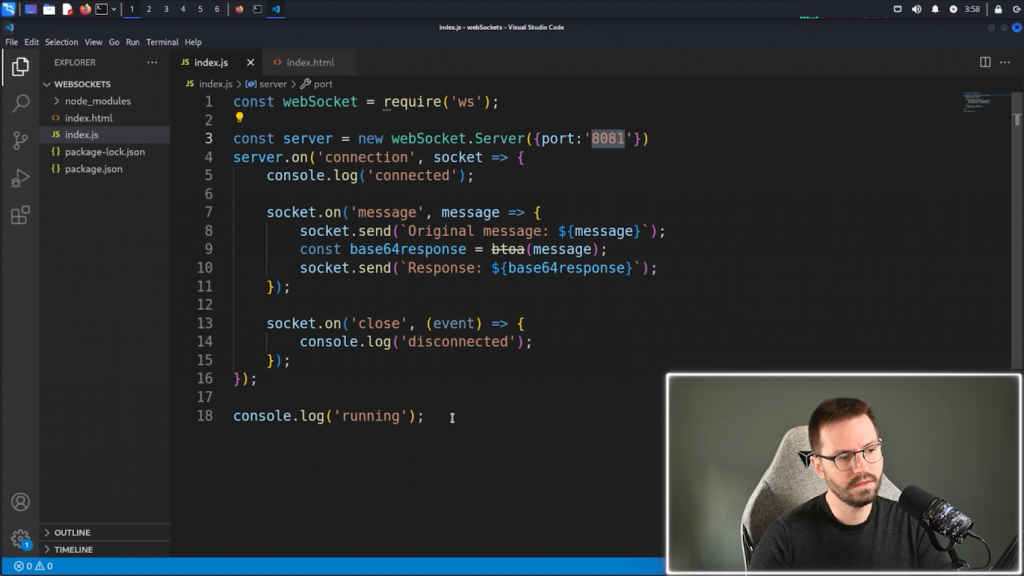Image resolution: width=1024 pixels, height=576 pixels.
Task: Click the errors and warnings status indicator
Action: (33, 566)
